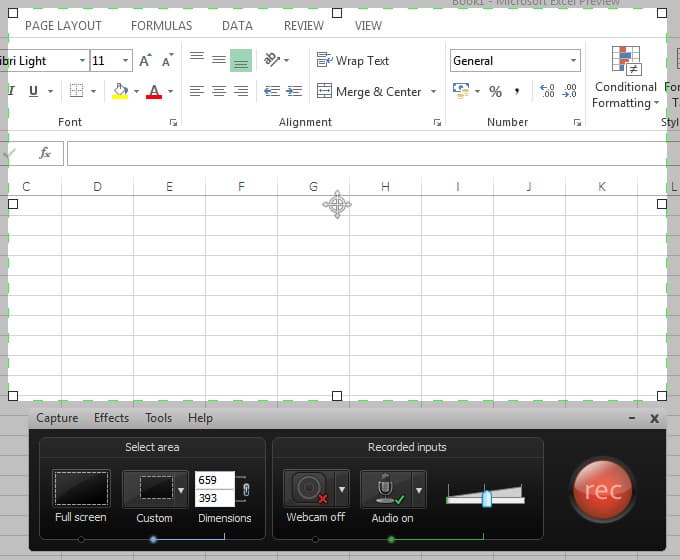Toggle the dimensions aspect ratio lock
The image size is (680, 560).
point(246,490)
